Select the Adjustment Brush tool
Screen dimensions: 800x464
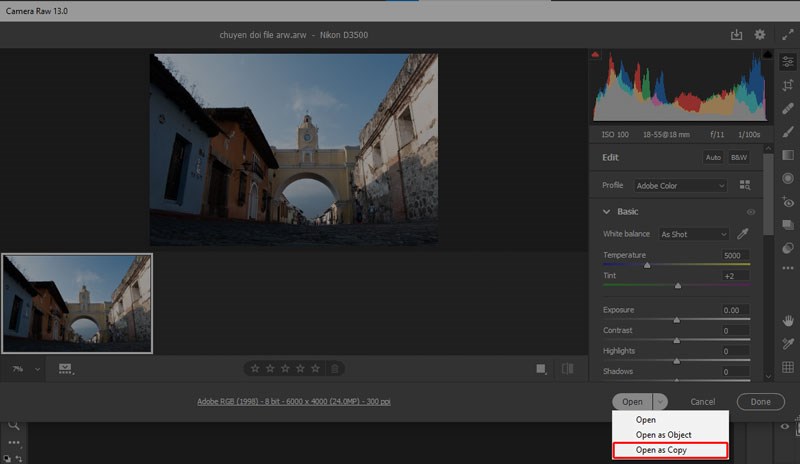[788, 132]
